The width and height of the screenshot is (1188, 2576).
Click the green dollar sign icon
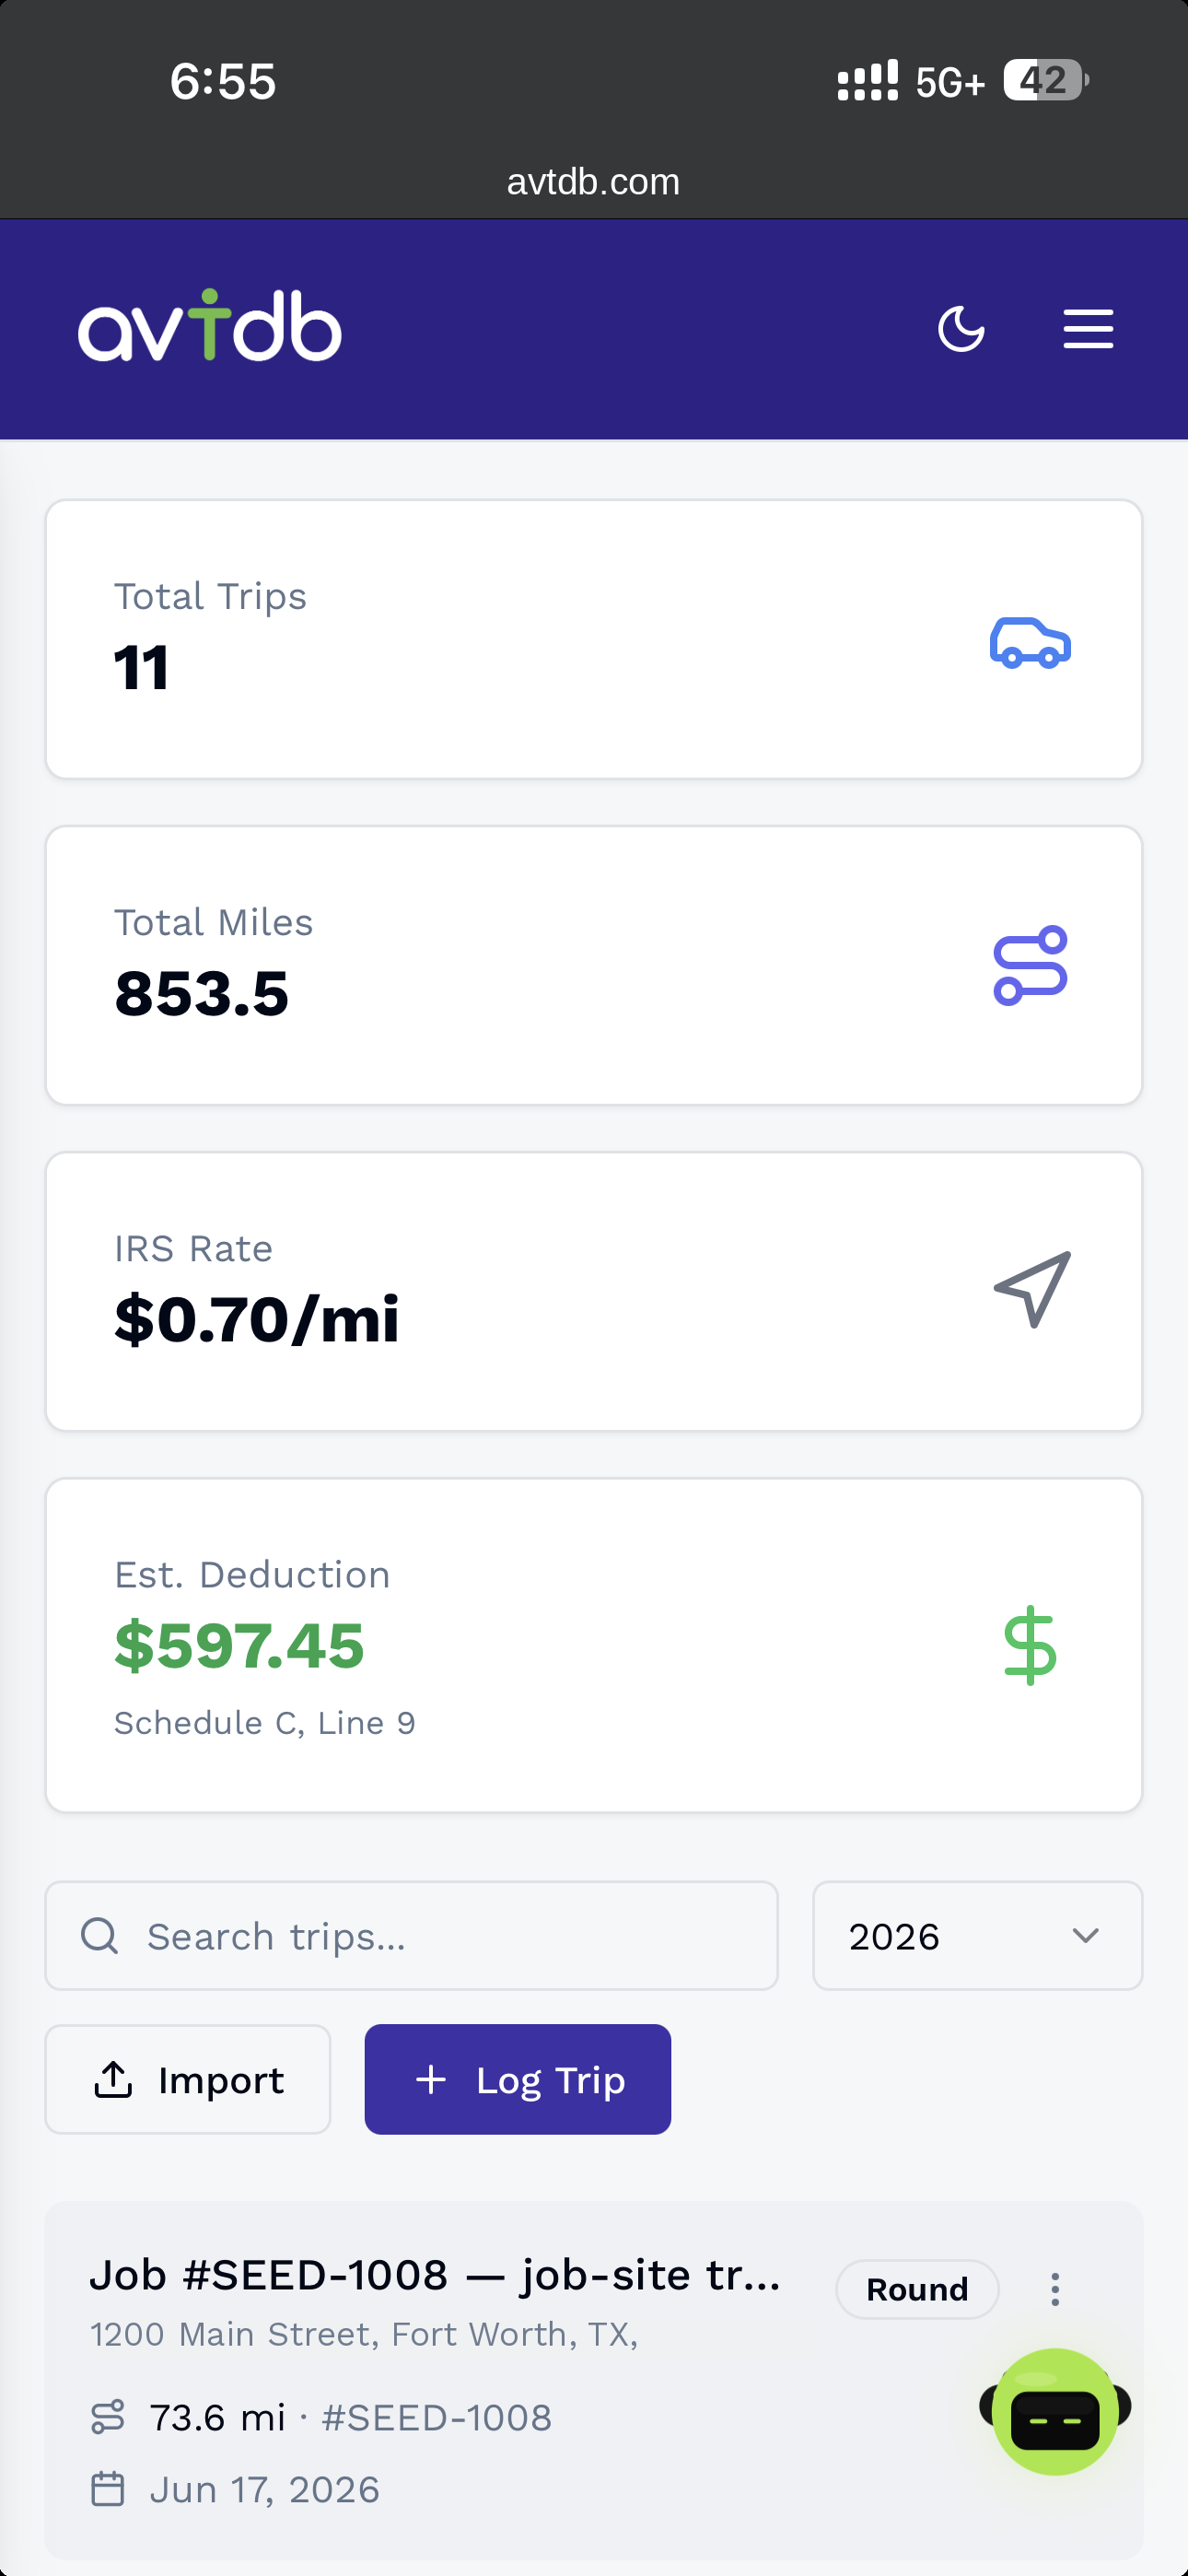coord(1030,1646)
